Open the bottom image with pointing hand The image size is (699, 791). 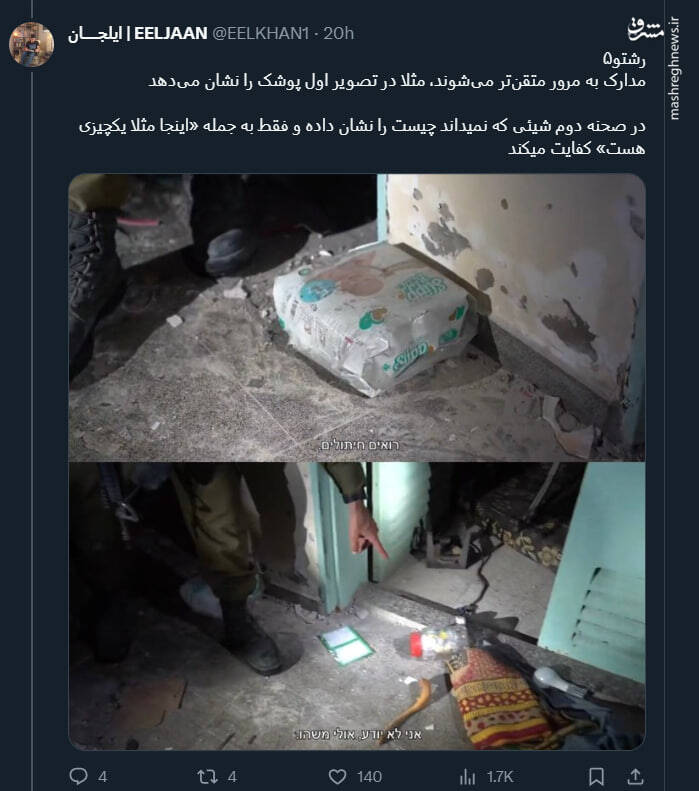point(357,606)
